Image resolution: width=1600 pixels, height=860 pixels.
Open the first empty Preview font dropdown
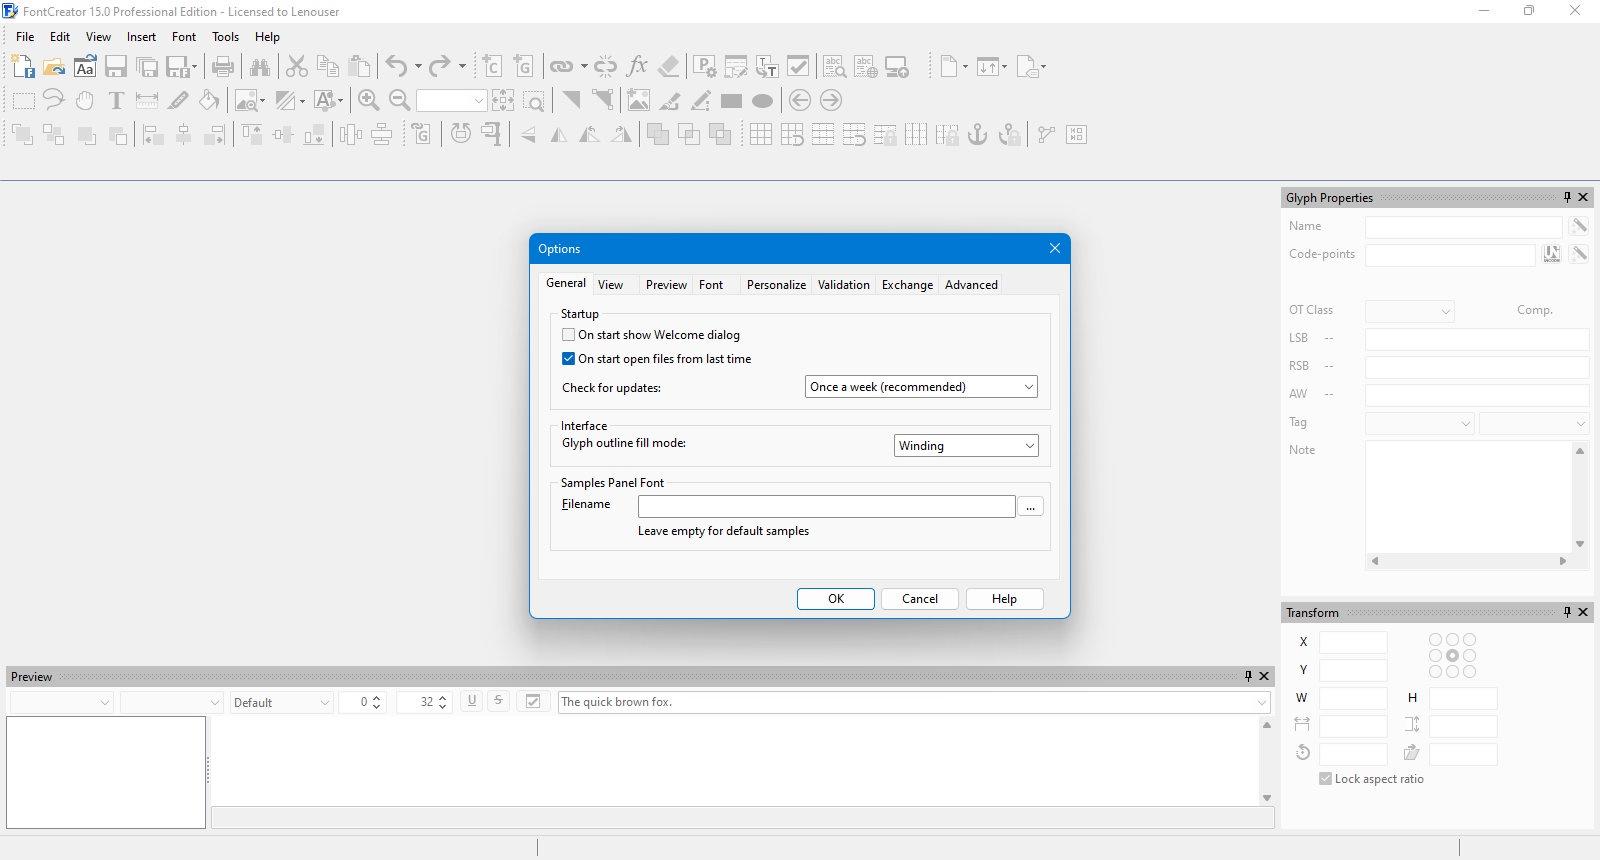click(61, 702)
